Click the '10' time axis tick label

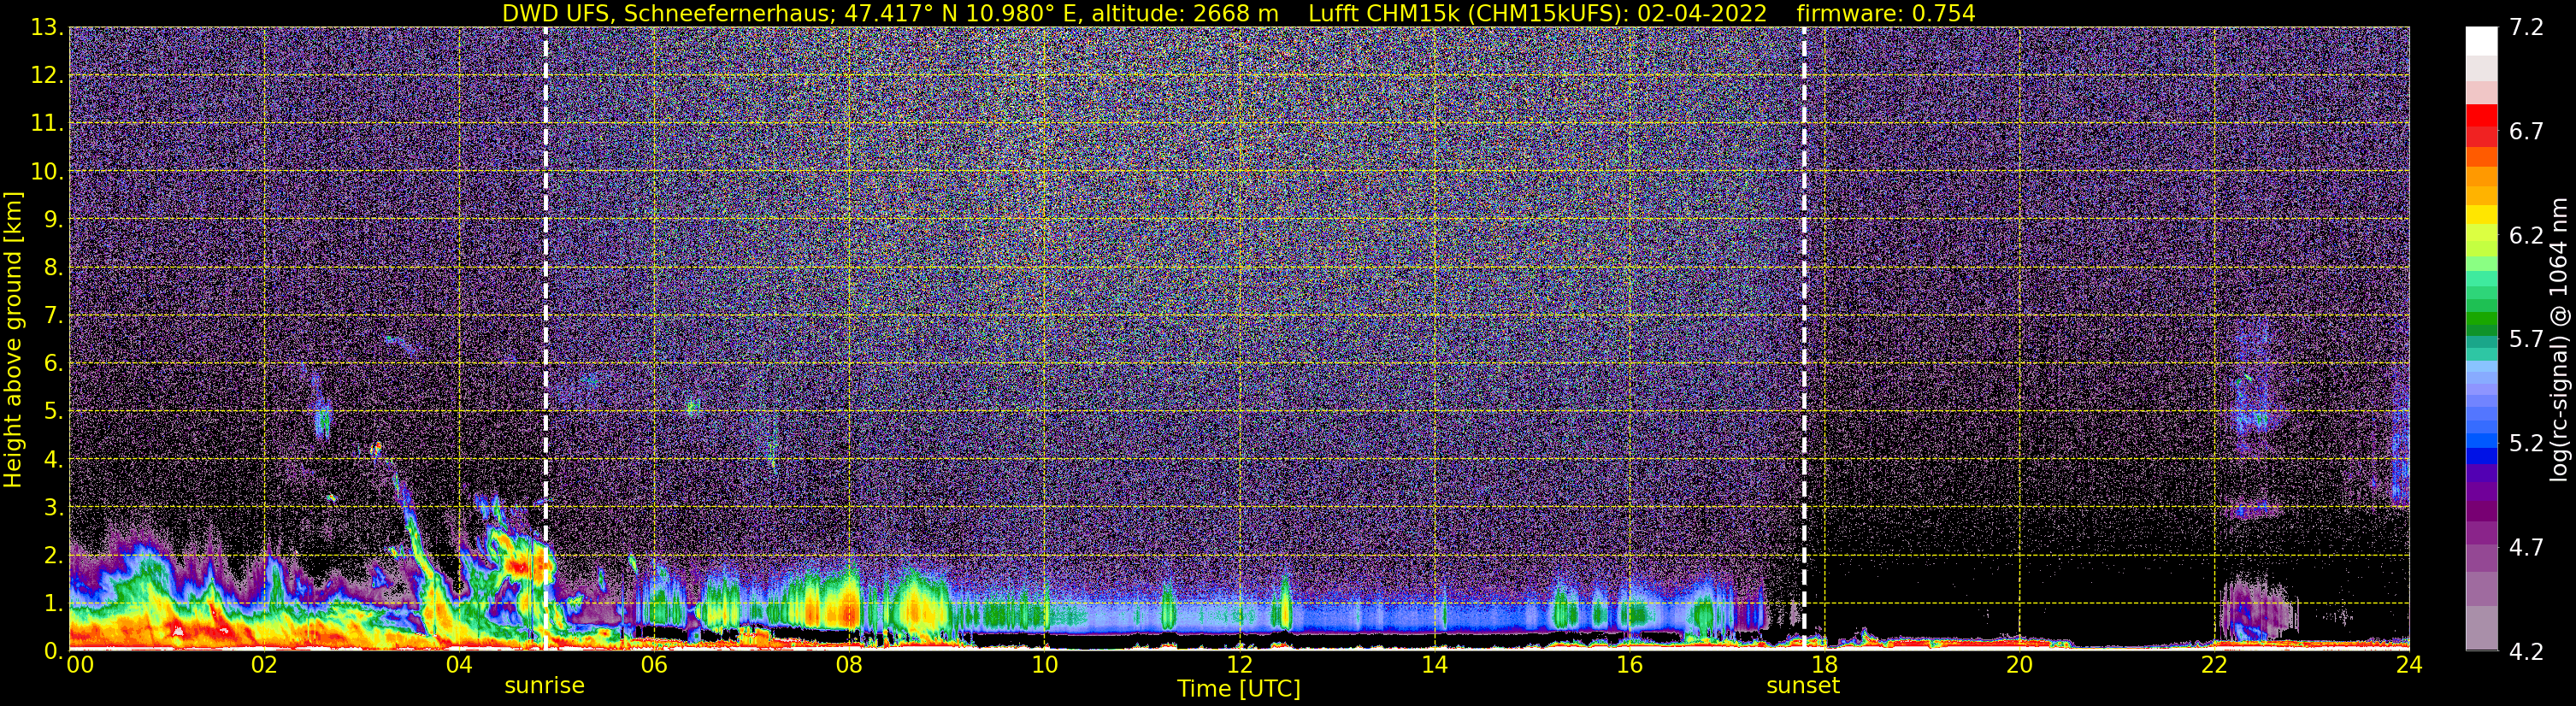pyautogui.click(x=1044, y=665)
